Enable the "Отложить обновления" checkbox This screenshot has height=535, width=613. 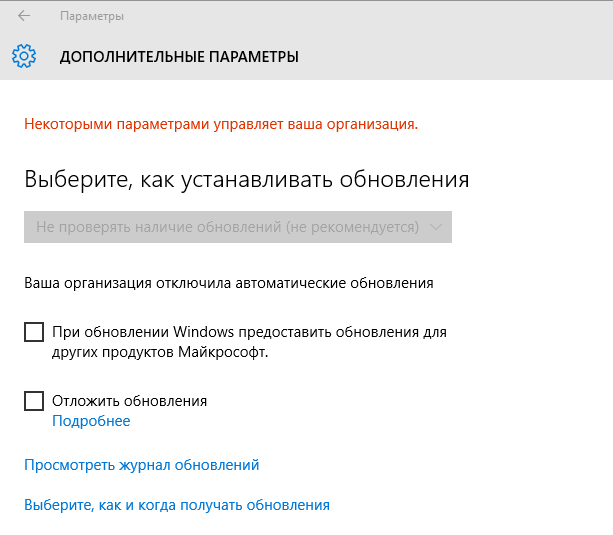[34, 401]
